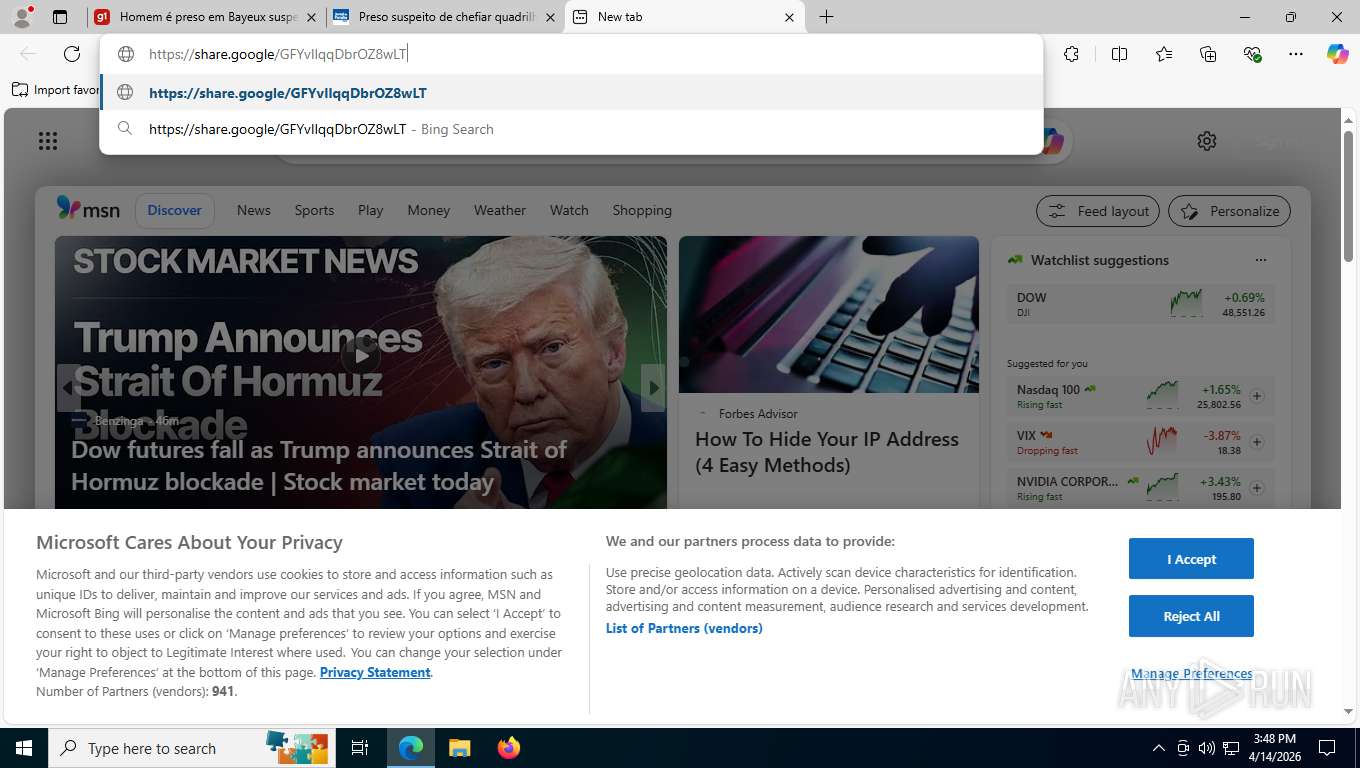1360x768 pixels.
Task: Open the Windows Start menu
Action: [x=23, y=748]
